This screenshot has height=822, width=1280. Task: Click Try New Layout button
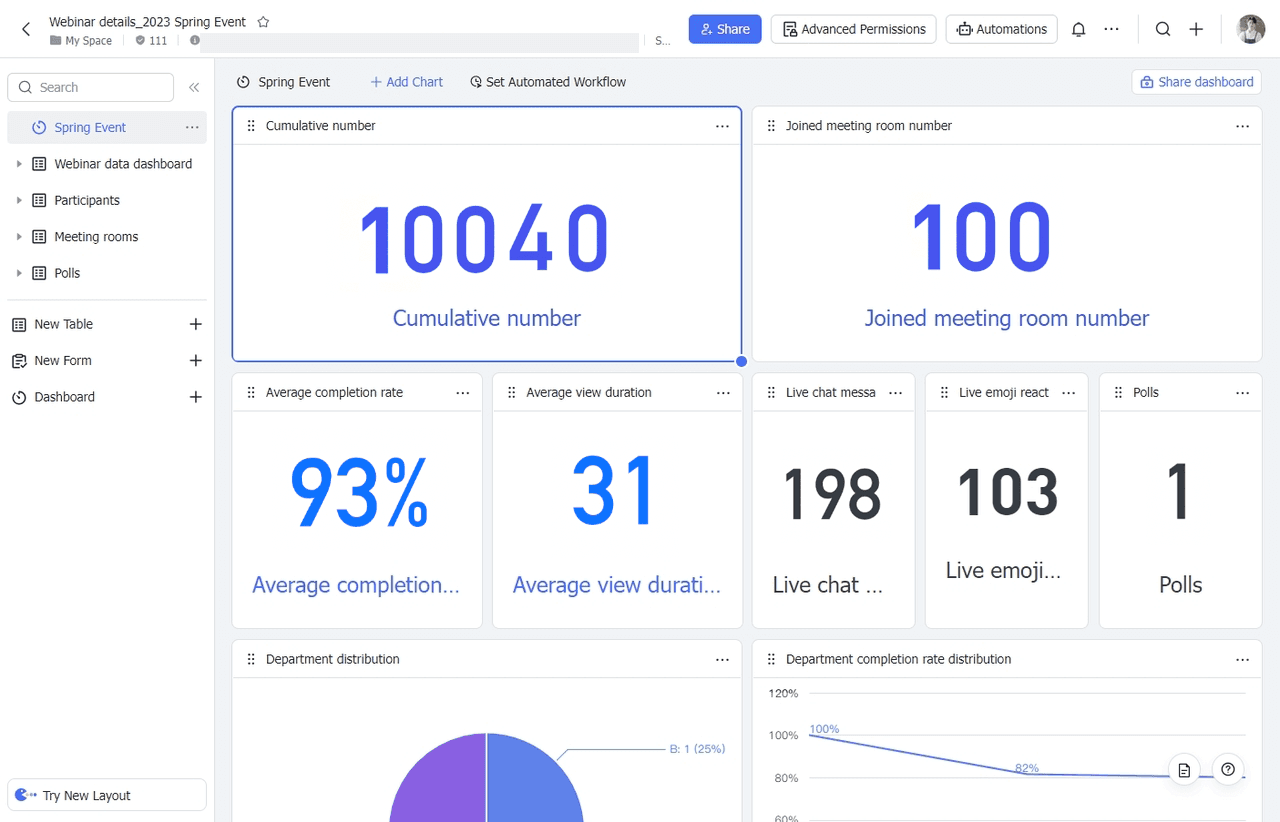107,795
